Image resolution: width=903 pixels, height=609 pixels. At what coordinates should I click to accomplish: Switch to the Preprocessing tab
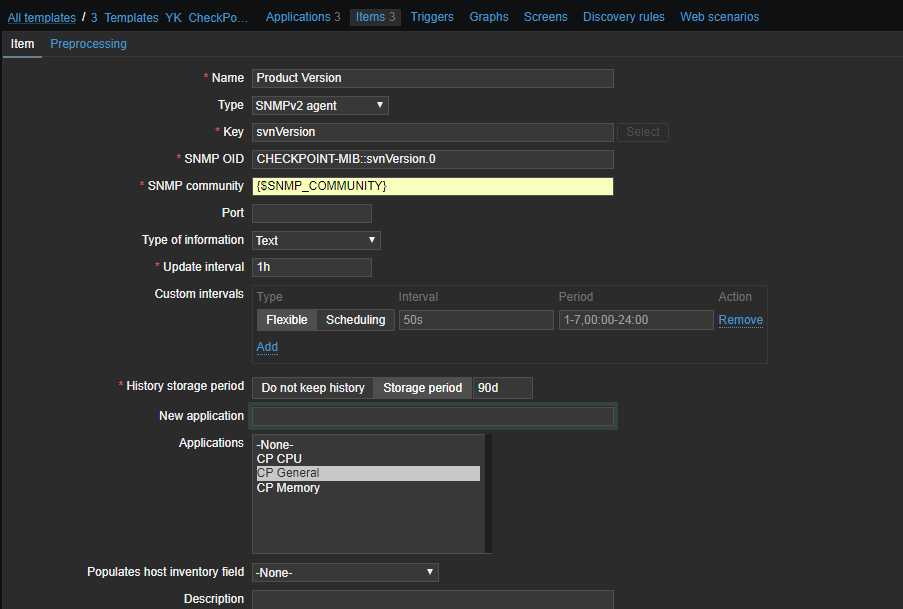pos(88,44)
